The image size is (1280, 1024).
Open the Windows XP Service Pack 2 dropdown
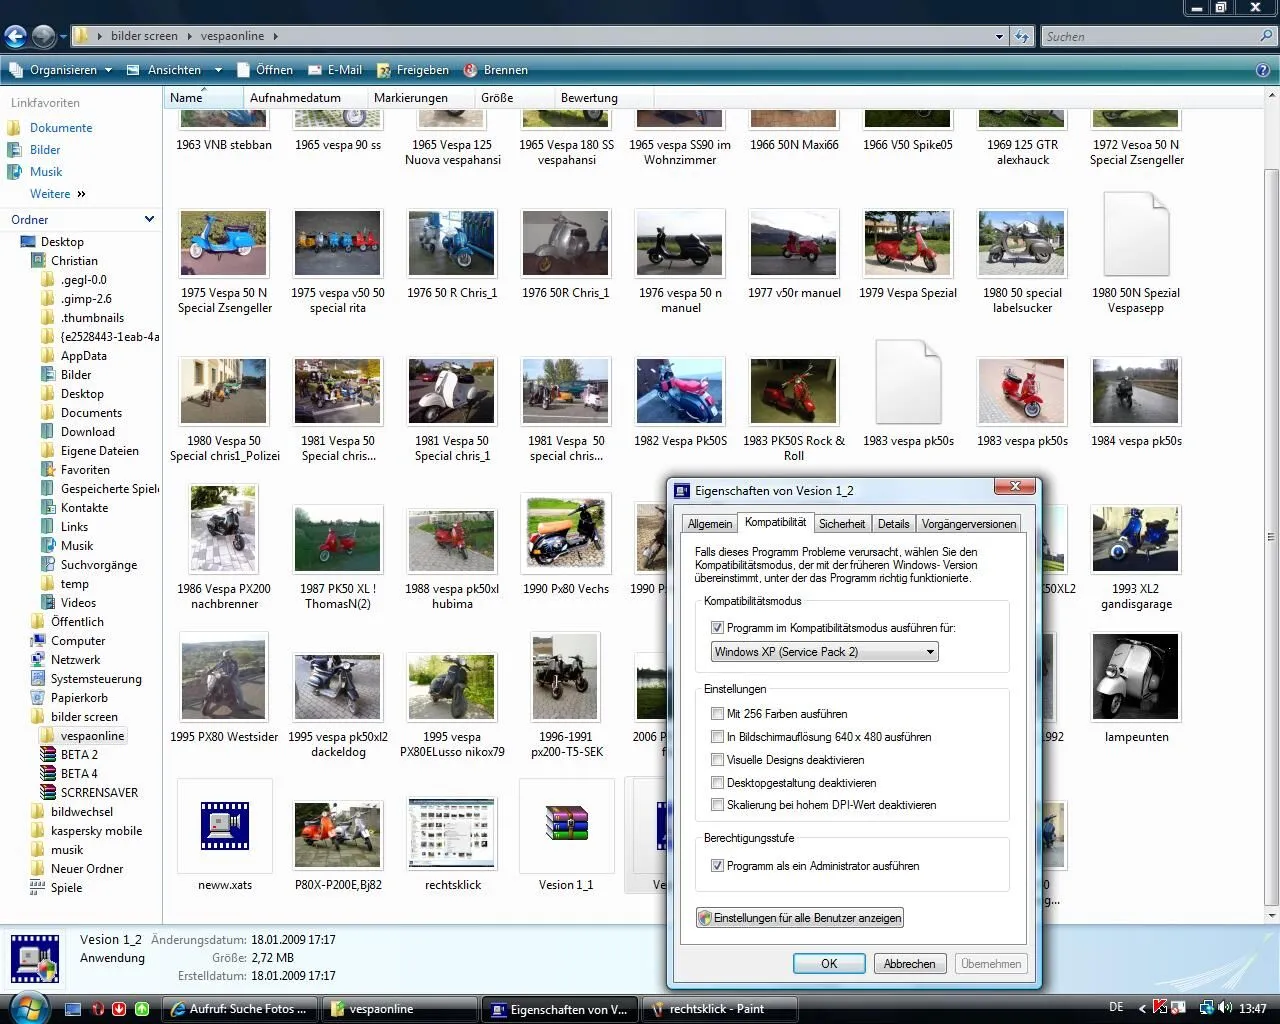coord(824,652)
